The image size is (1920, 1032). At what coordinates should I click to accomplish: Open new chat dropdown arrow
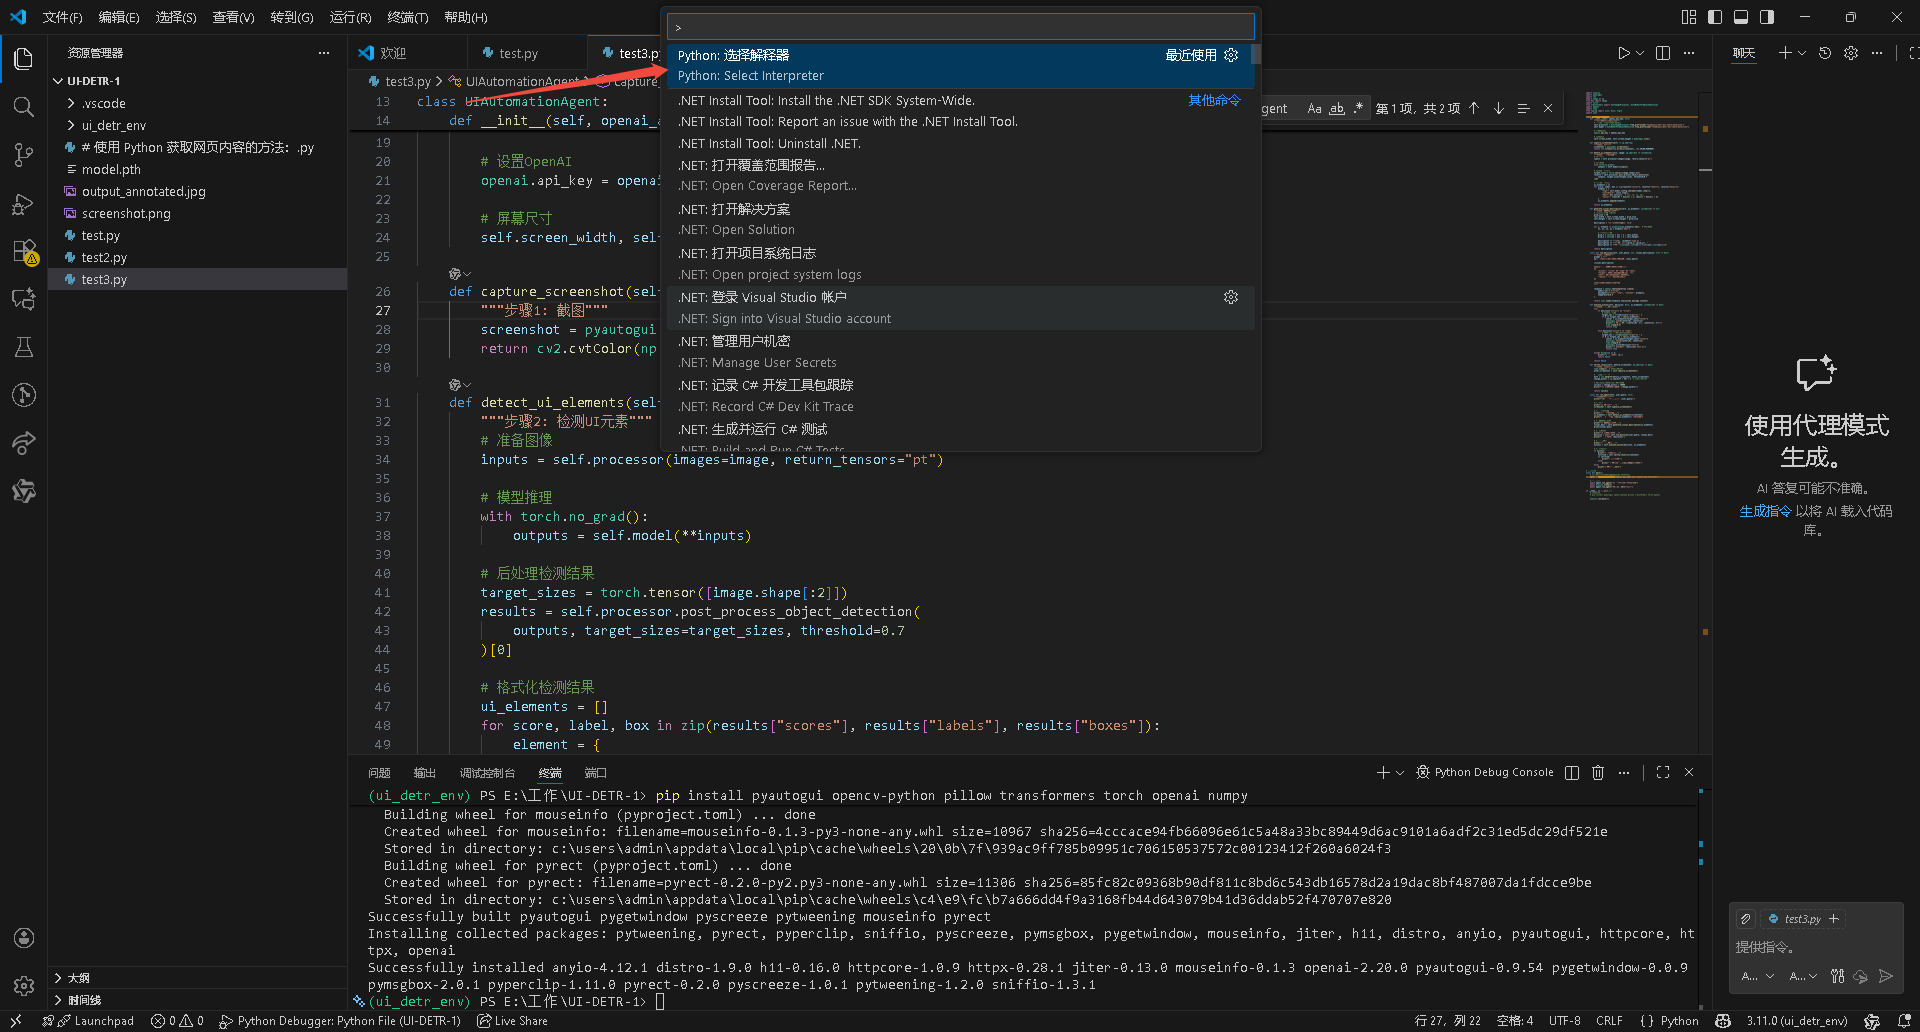pos(1802,53)
